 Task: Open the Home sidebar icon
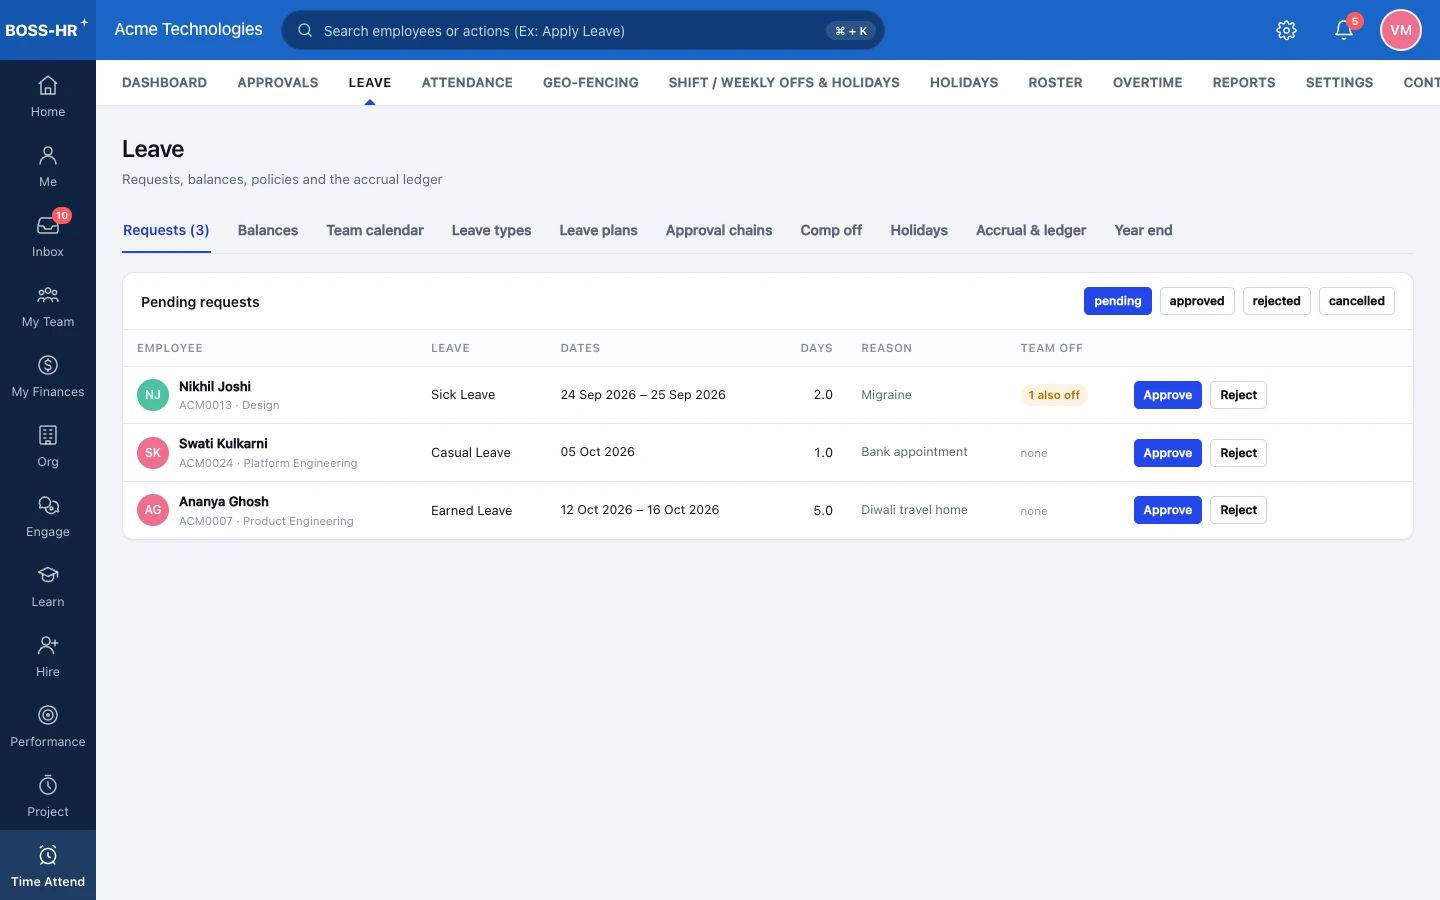(x=48, y=96)
